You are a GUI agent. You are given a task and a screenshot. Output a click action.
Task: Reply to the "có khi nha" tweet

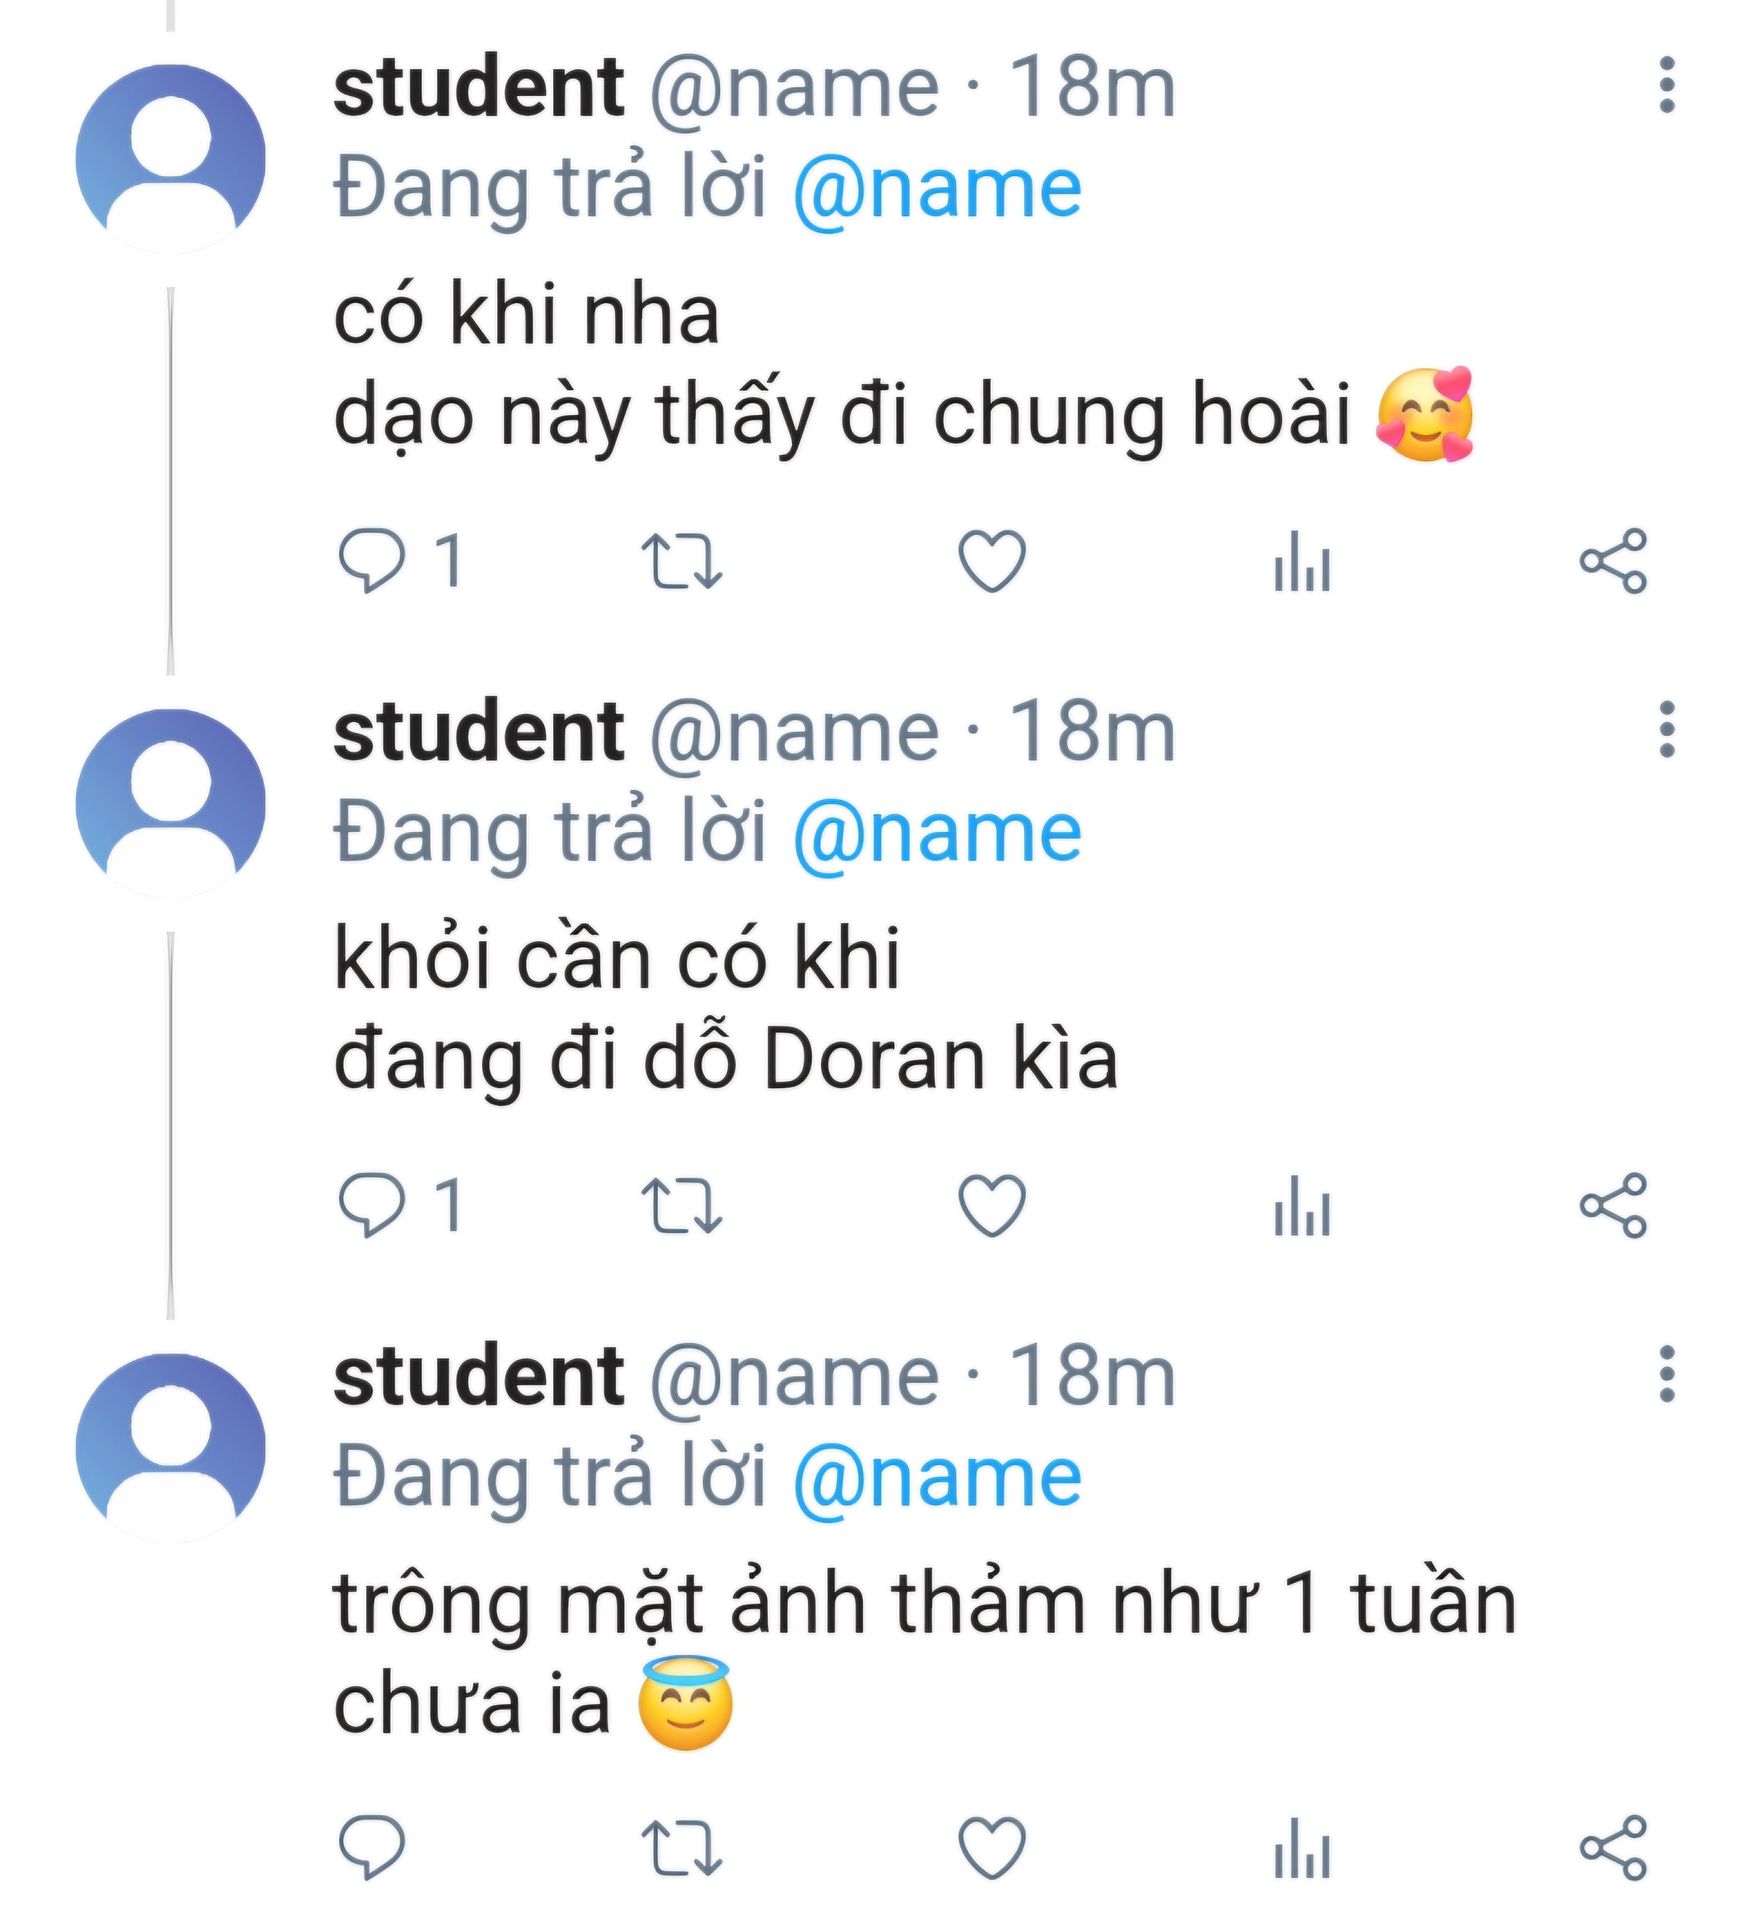pyautogui.click(x=372, y=560)
